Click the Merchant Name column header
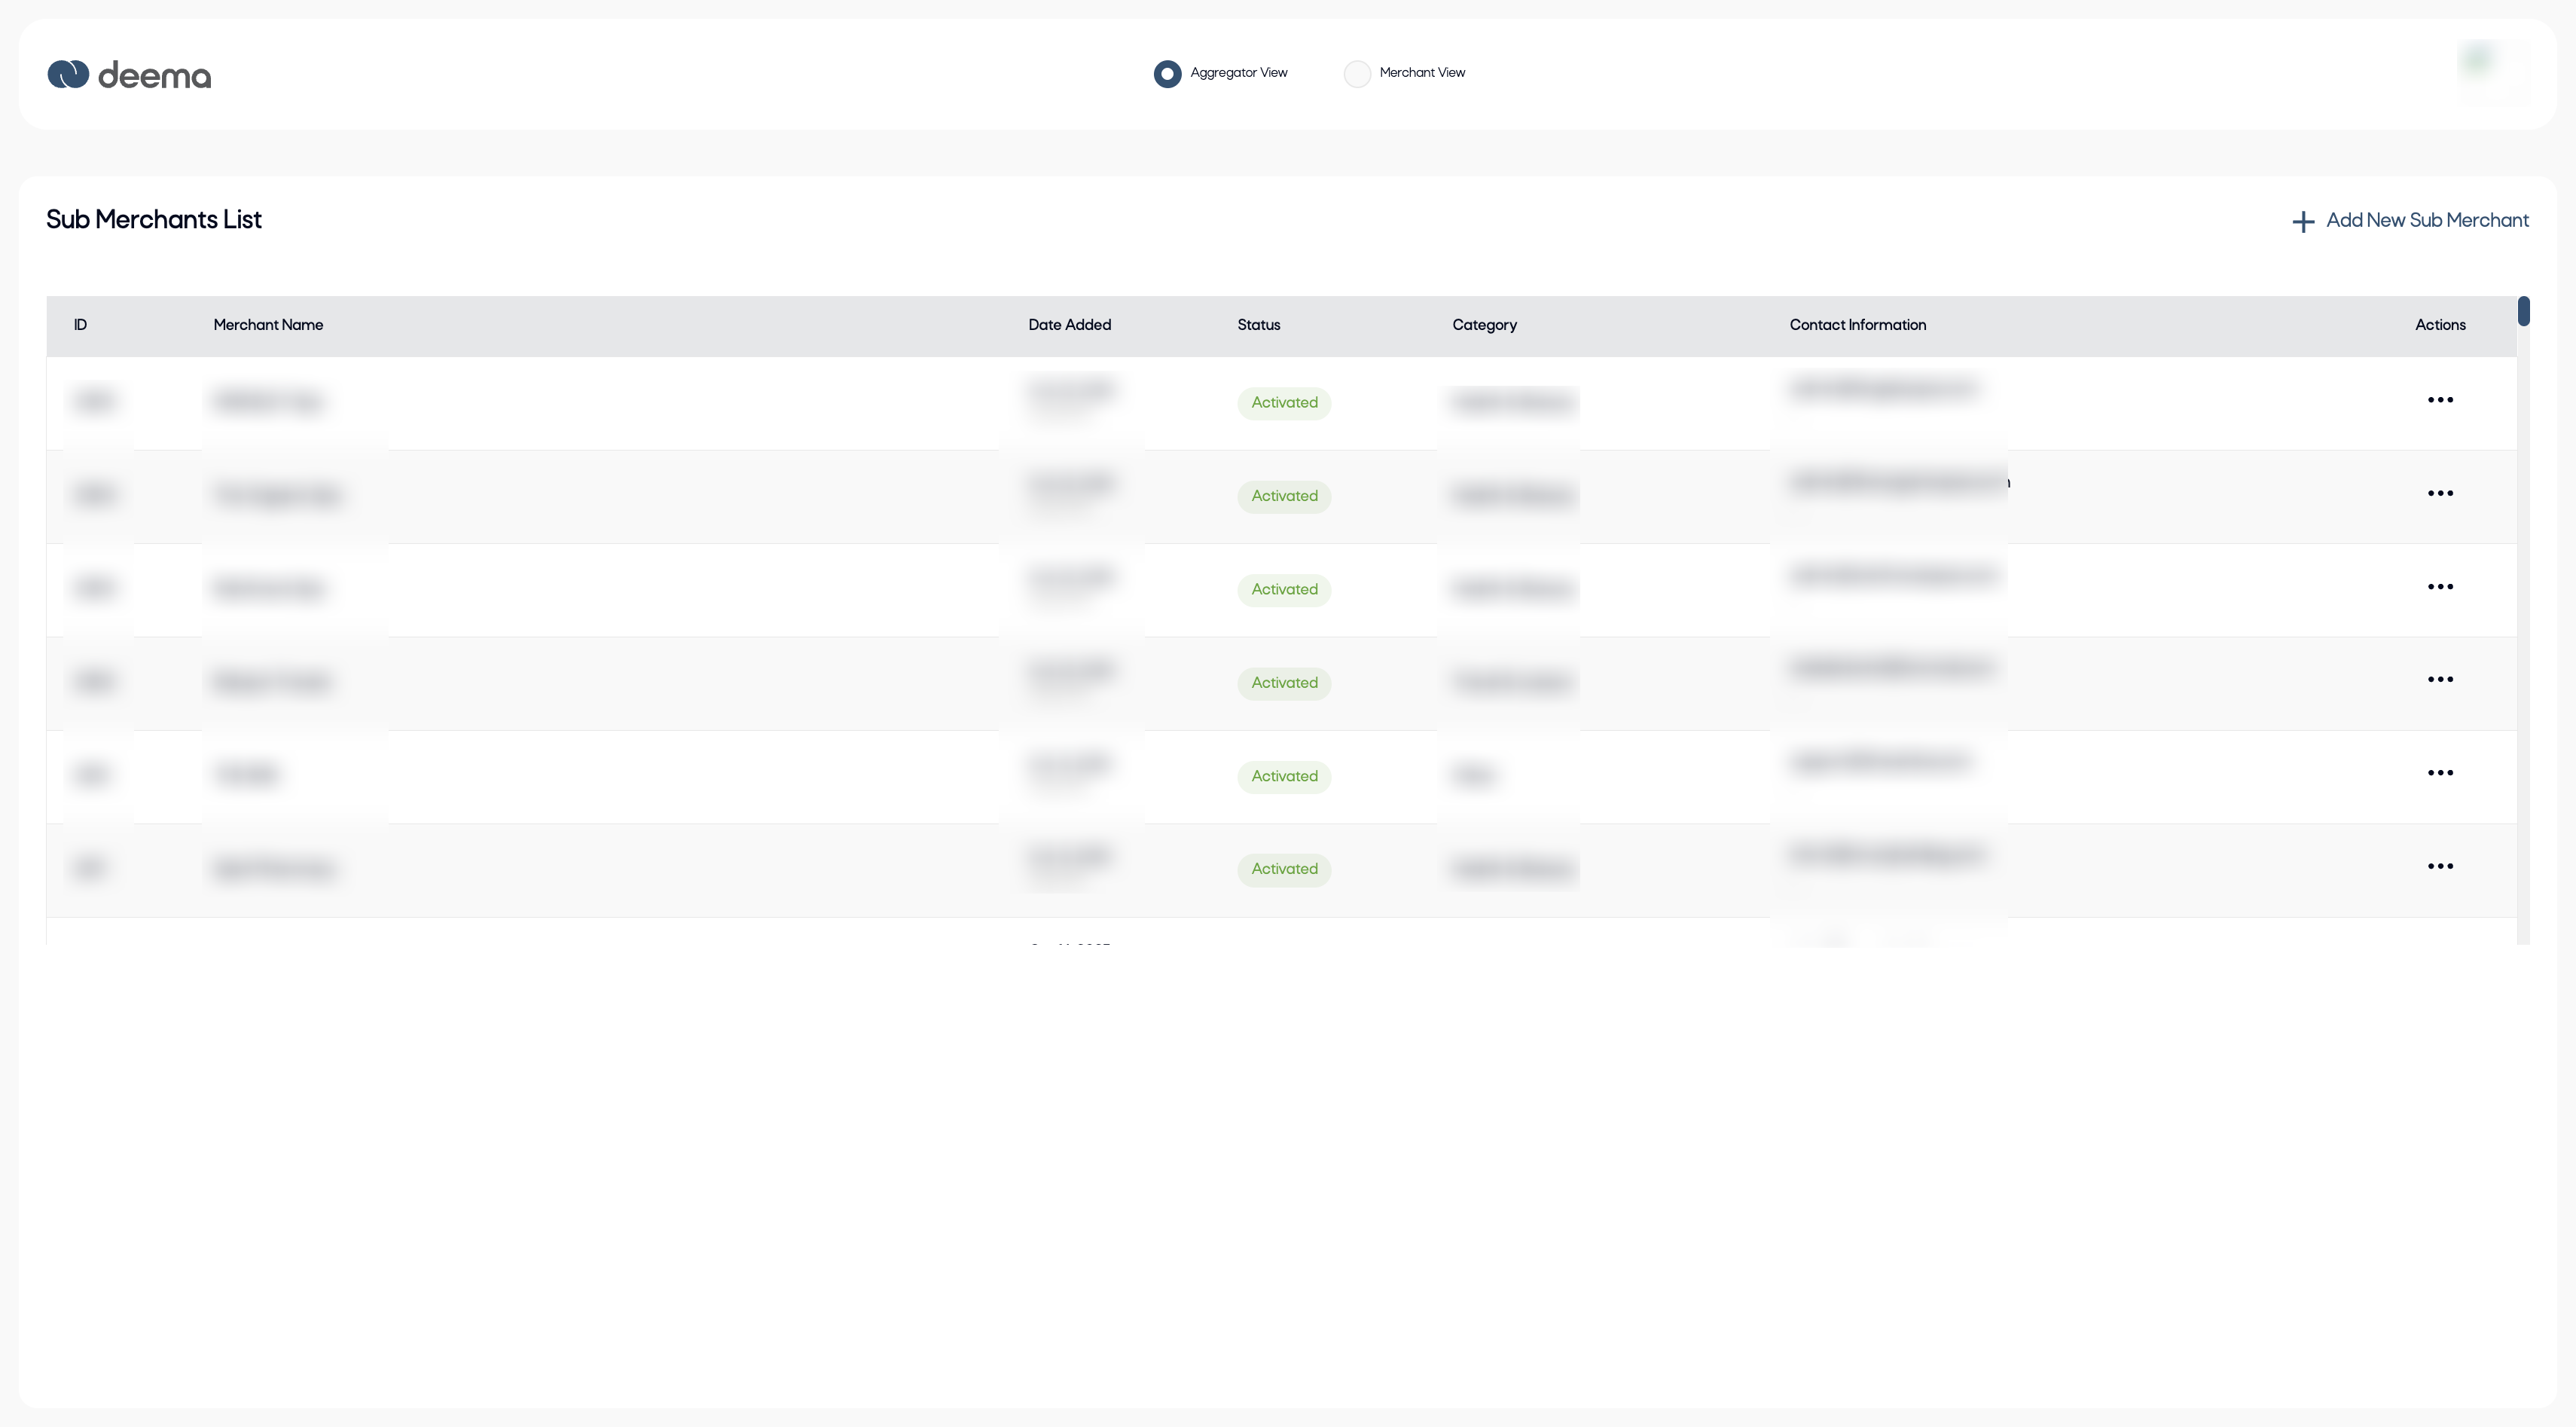The height and width of the screenshot is (1427, 2576). point(268,325)
